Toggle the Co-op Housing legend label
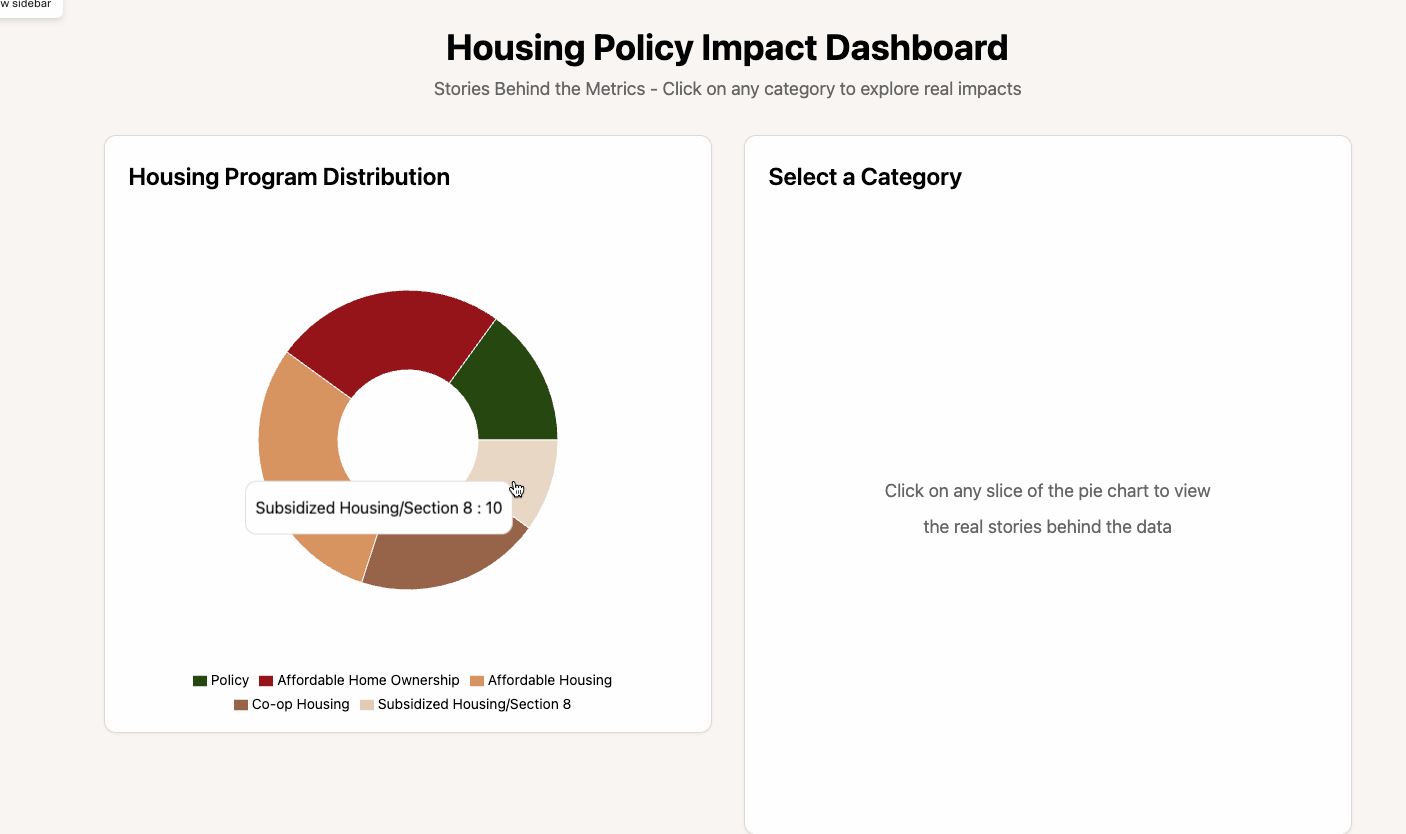The width and height of the screenshot is (1406, 834). pos(301,704)
